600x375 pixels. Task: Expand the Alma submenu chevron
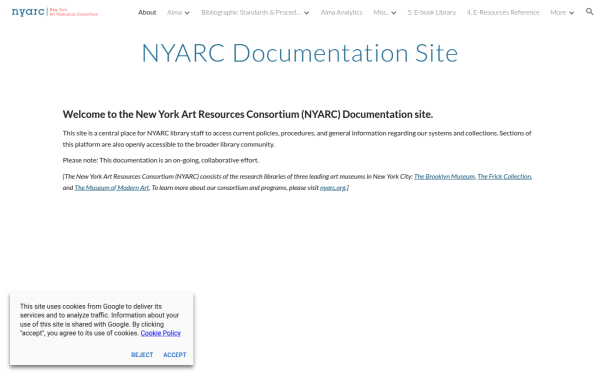click(187, 13)
